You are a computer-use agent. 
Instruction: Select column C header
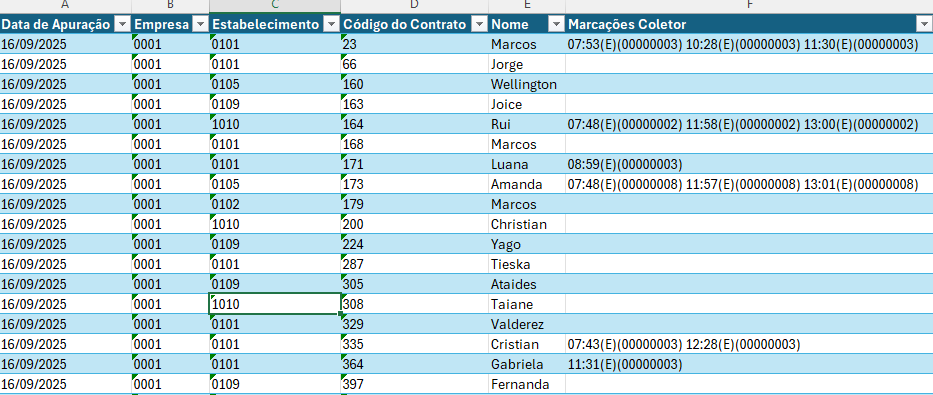pos(275,6)
